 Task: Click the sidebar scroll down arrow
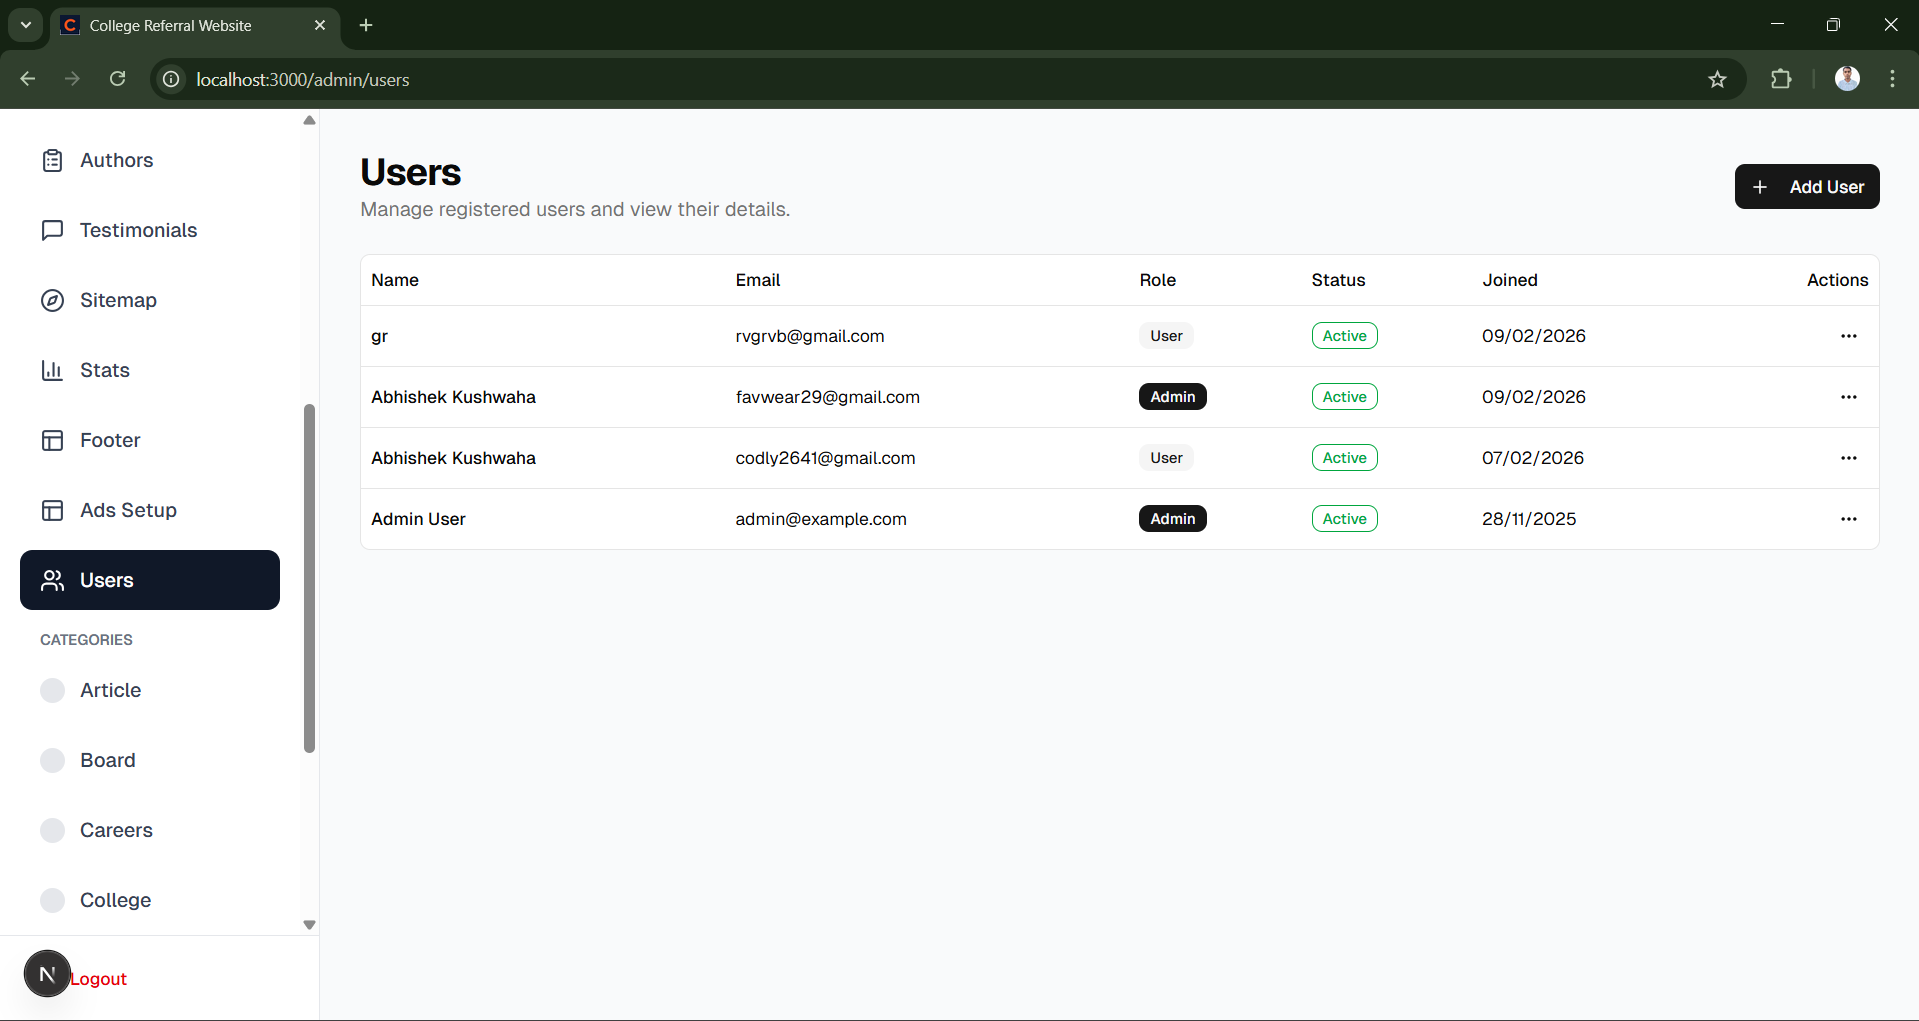(309, 925)
